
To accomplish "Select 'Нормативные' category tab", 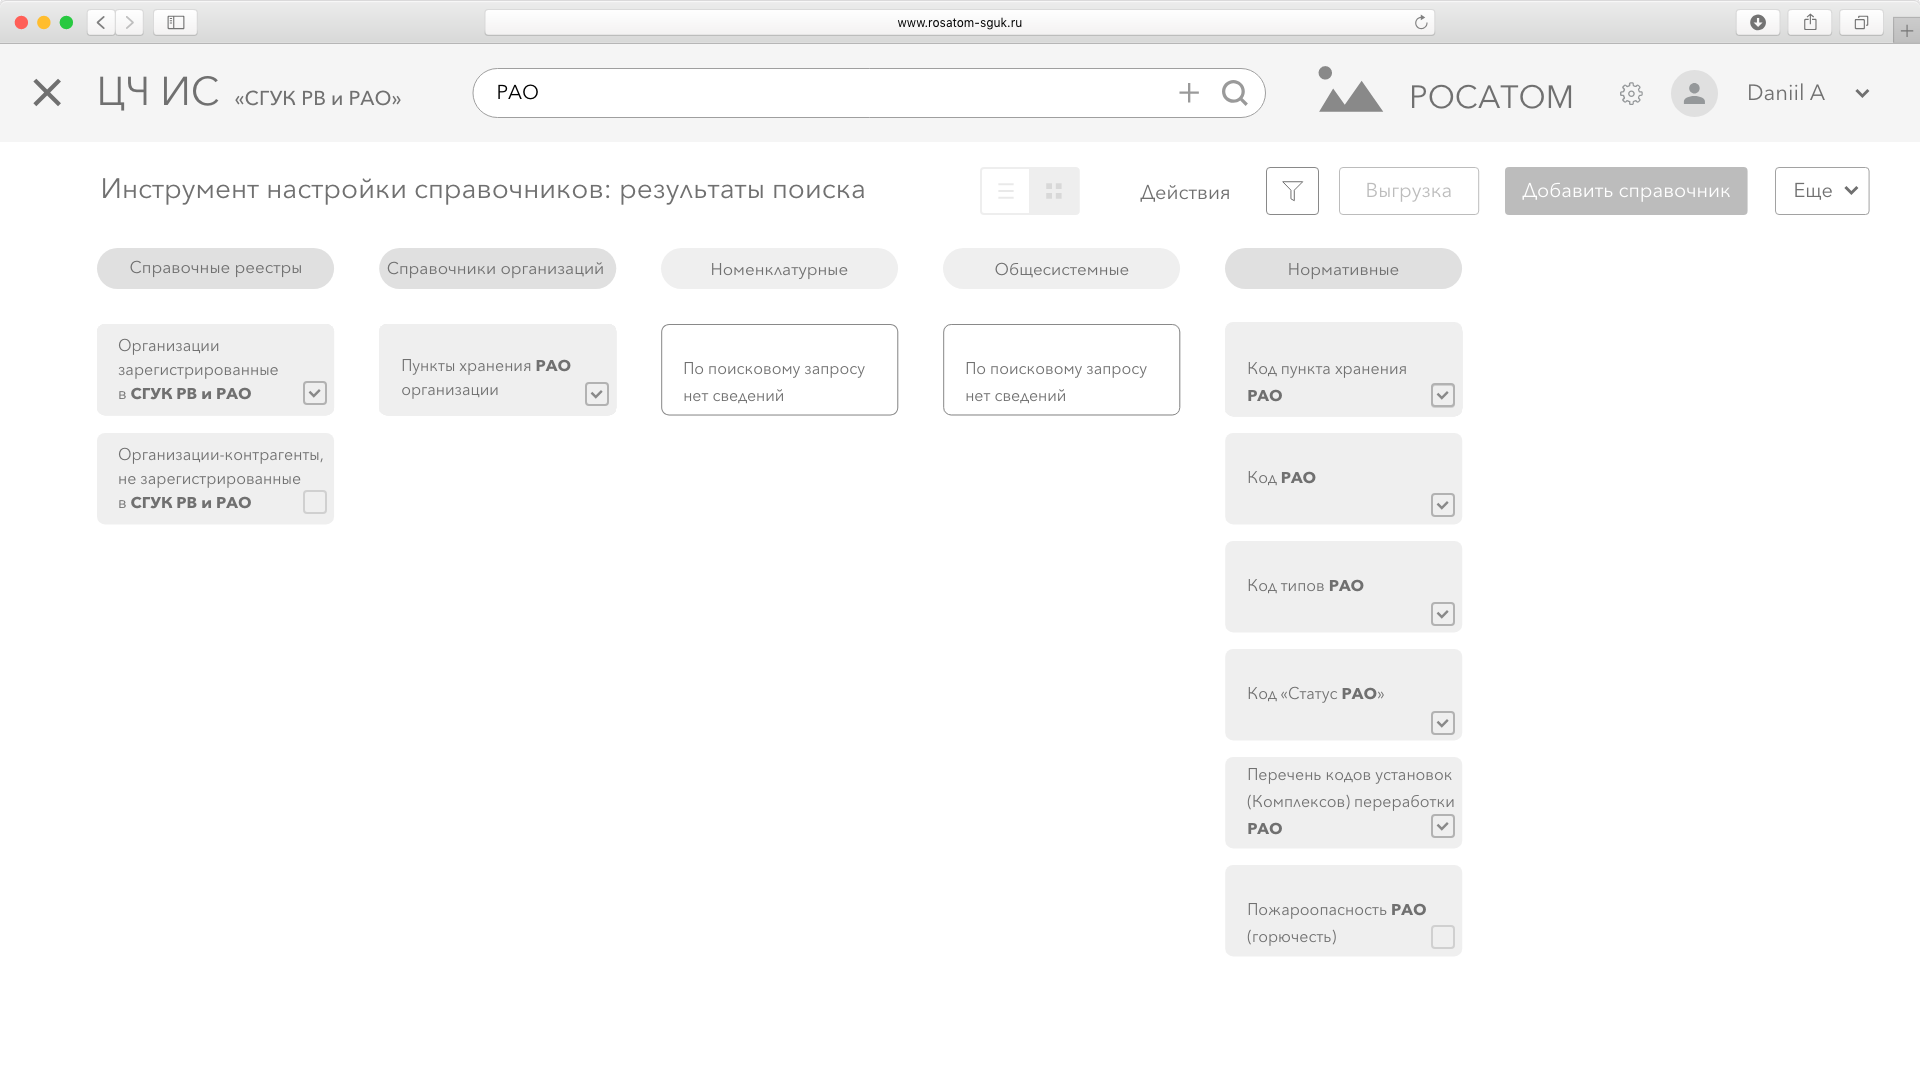I will pyautogui.click(x=1343, y=268).
